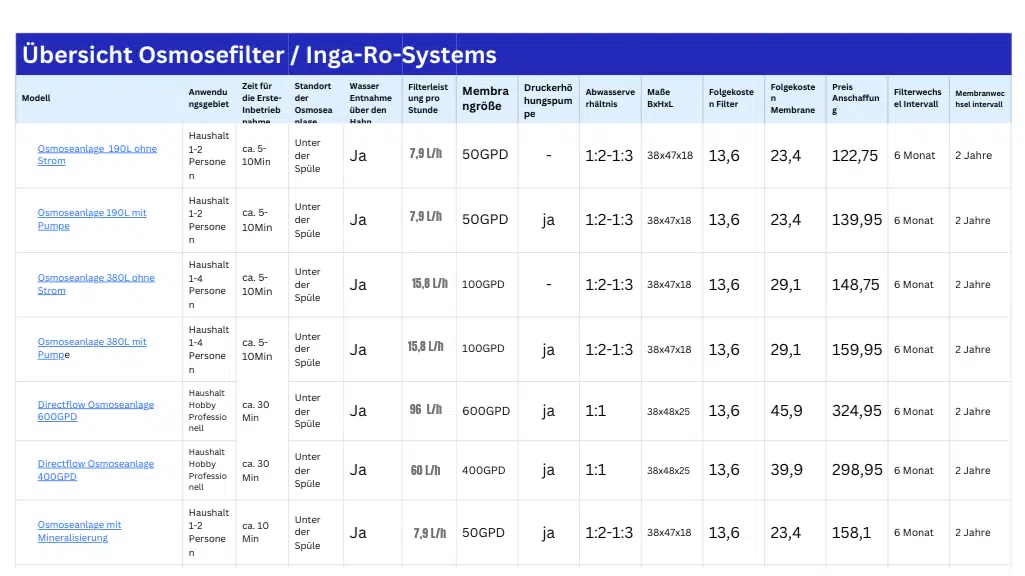The image size is (1025, 576).
Task: Click the title Übersicht Osmosefilter / Inga-Ro-Systems
Action: click(x=260, y=55)
